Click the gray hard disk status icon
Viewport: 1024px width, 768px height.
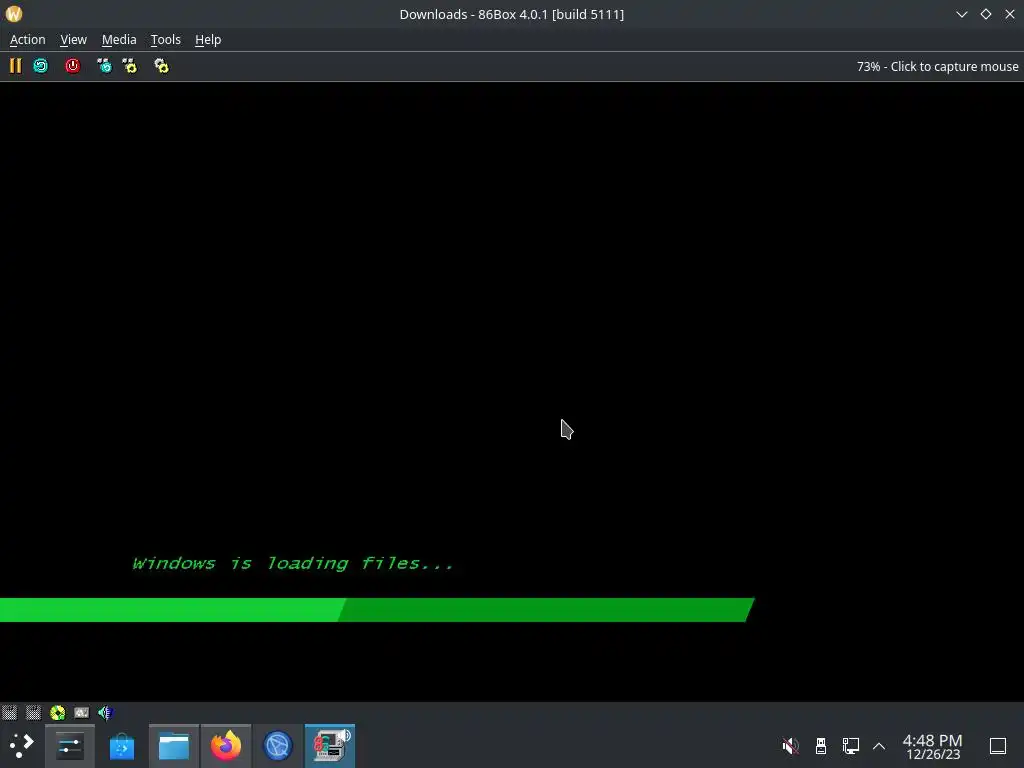[x=82, y=712]
